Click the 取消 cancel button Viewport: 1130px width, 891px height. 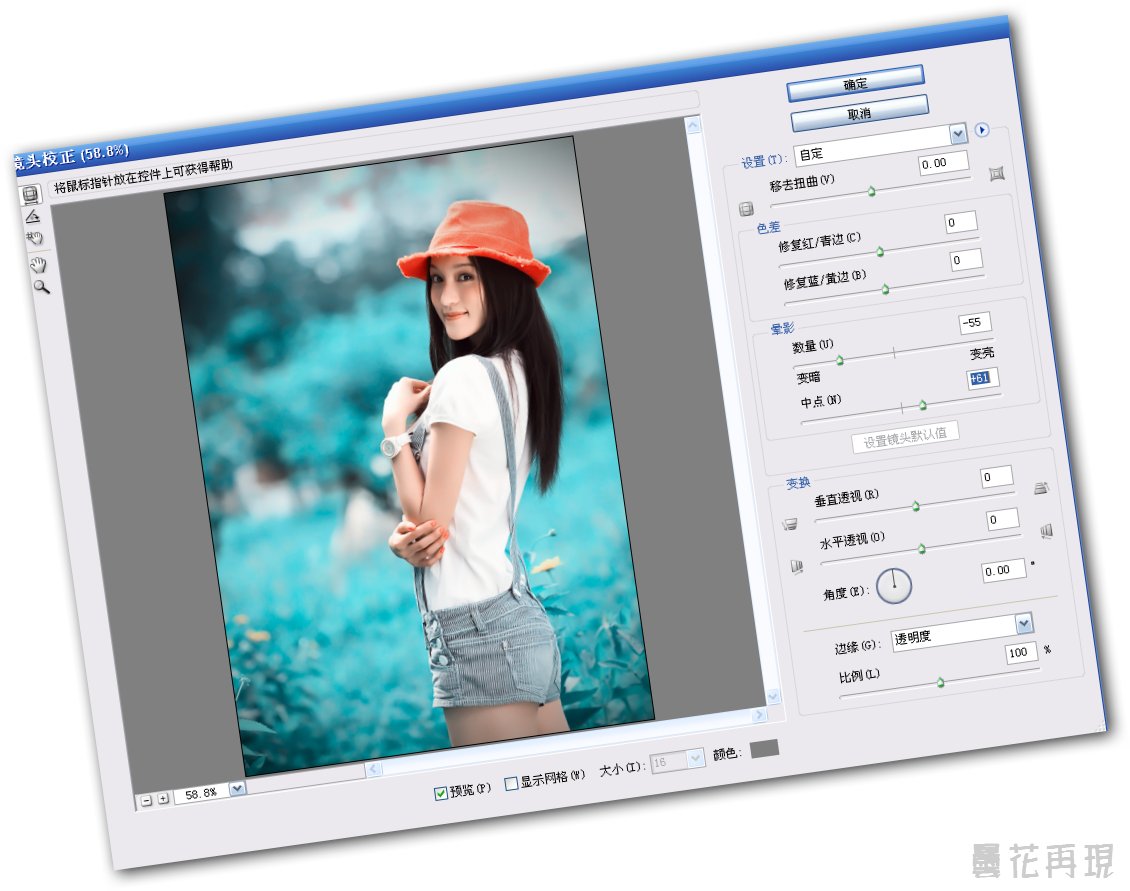point(859,114)
